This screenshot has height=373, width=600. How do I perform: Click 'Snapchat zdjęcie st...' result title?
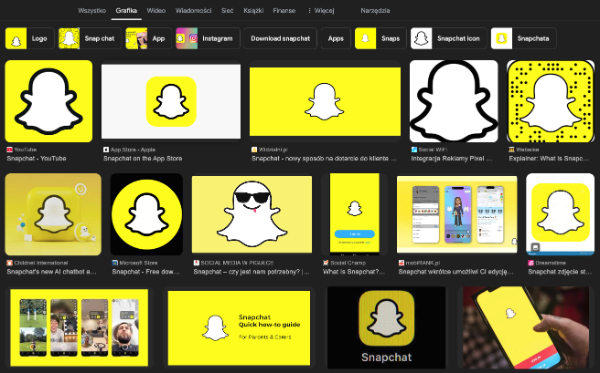pyautogui.click(x=559, y=272)
